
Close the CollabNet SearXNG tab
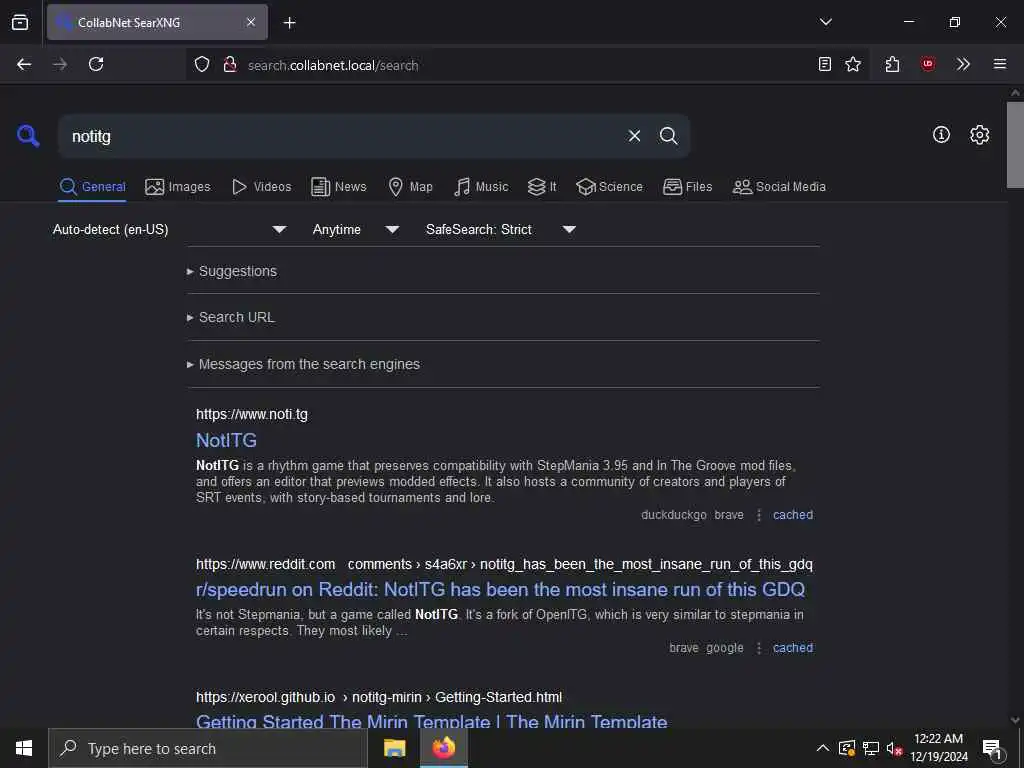(251, 22)
